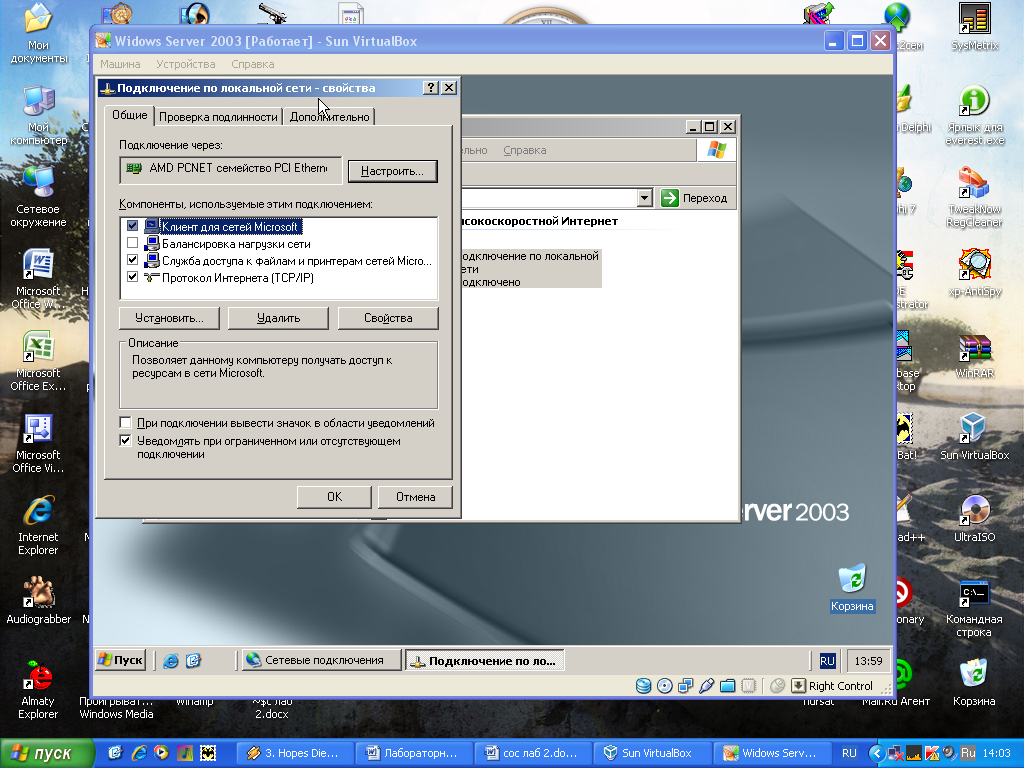Image resolution: width=1024 pixels, height=768 pixels.
Task: Open Ярлык для everest.exe shortcut
Action: pos(974,116)
